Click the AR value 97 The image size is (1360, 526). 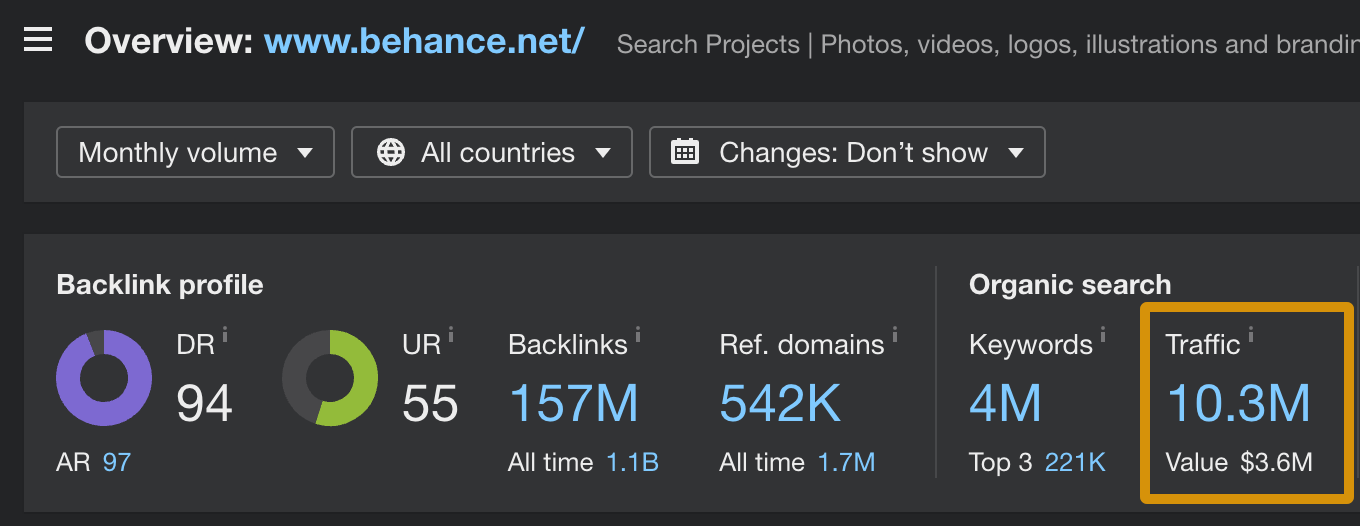pyautogui.click(x=117, y=462)
